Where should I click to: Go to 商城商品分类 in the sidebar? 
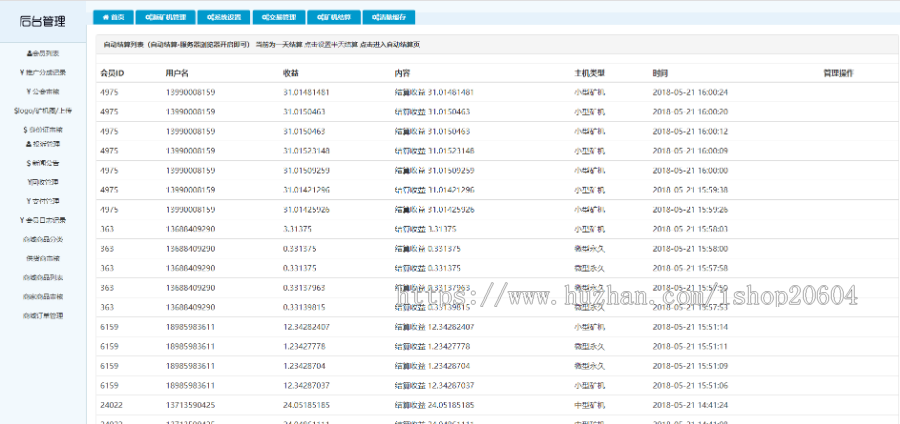[x=43, y=239]
